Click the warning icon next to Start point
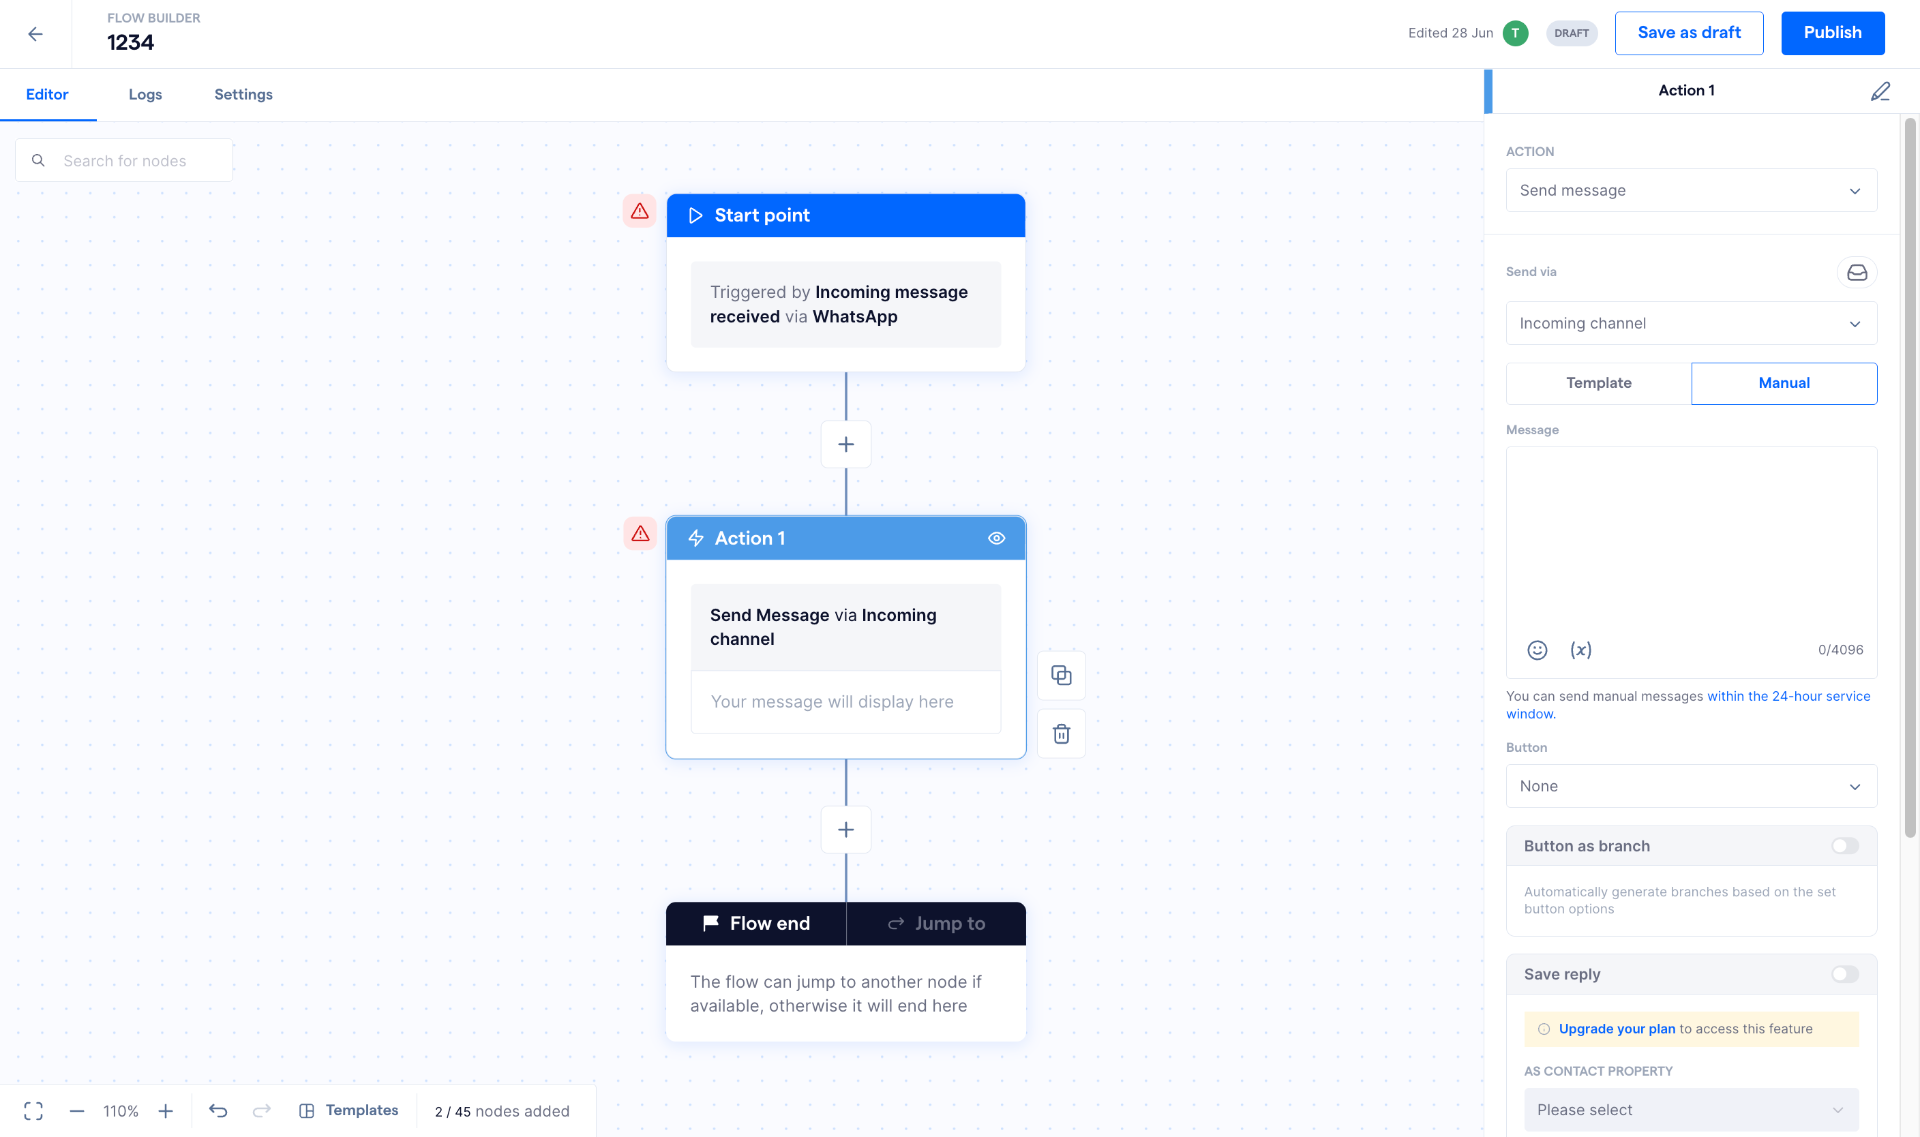 (640, 211)
